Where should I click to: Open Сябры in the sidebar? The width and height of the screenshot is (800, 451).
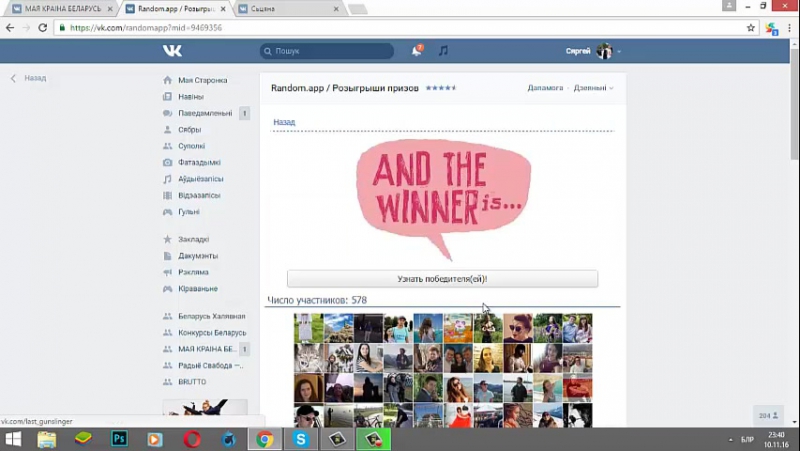189,130
